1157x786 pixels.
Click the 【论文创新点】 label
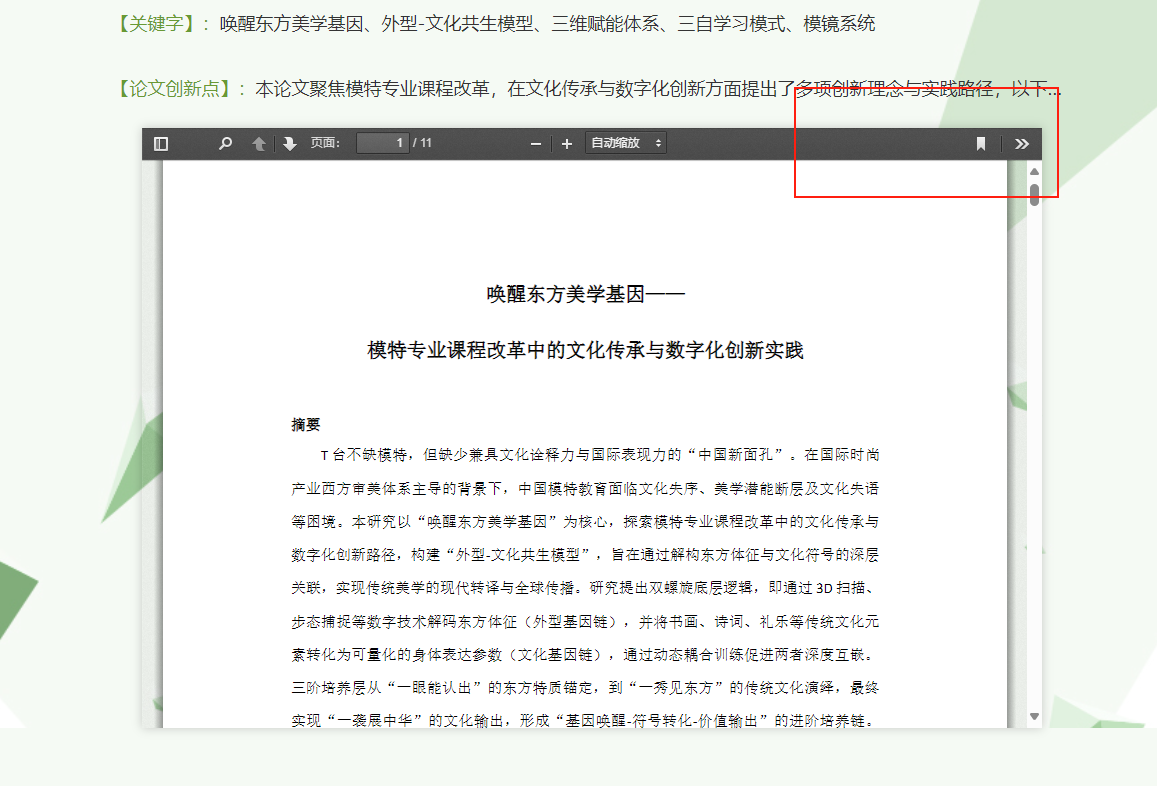click(175, 89)
